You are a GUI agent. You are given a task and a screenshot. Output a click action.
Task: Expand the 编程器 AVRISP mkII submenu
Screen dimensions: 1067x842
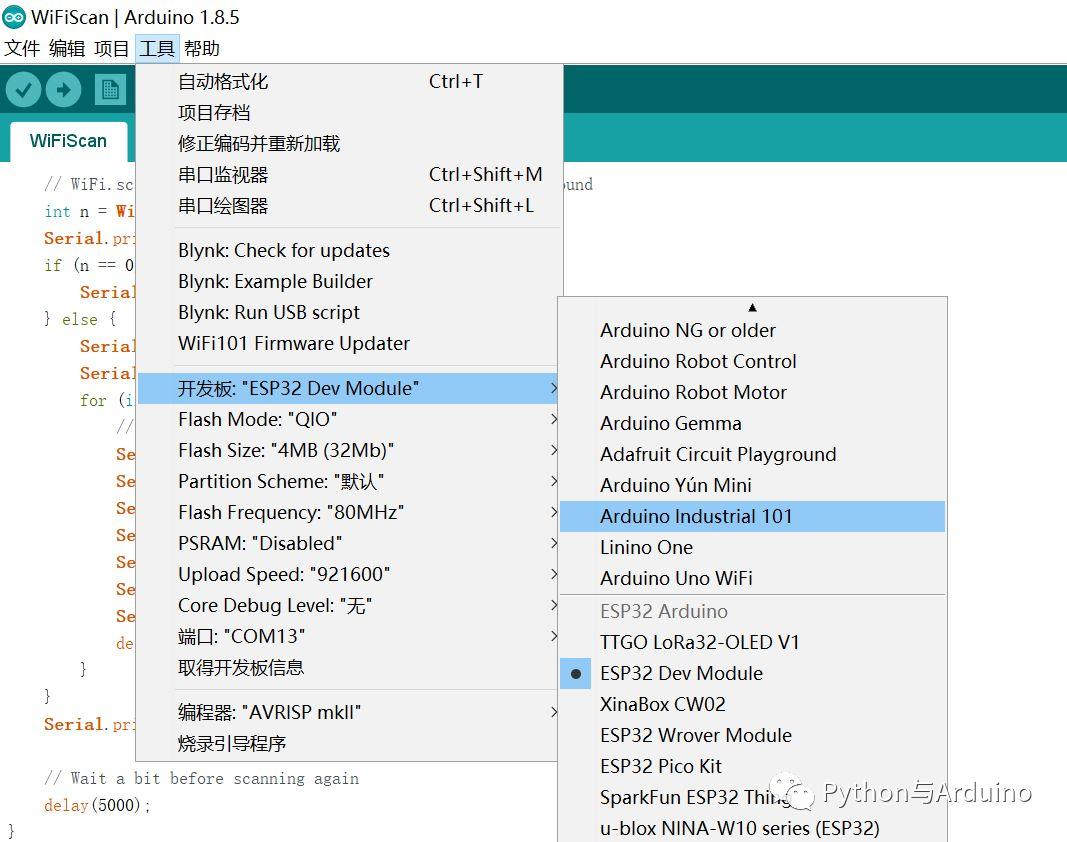click(348, 713)
